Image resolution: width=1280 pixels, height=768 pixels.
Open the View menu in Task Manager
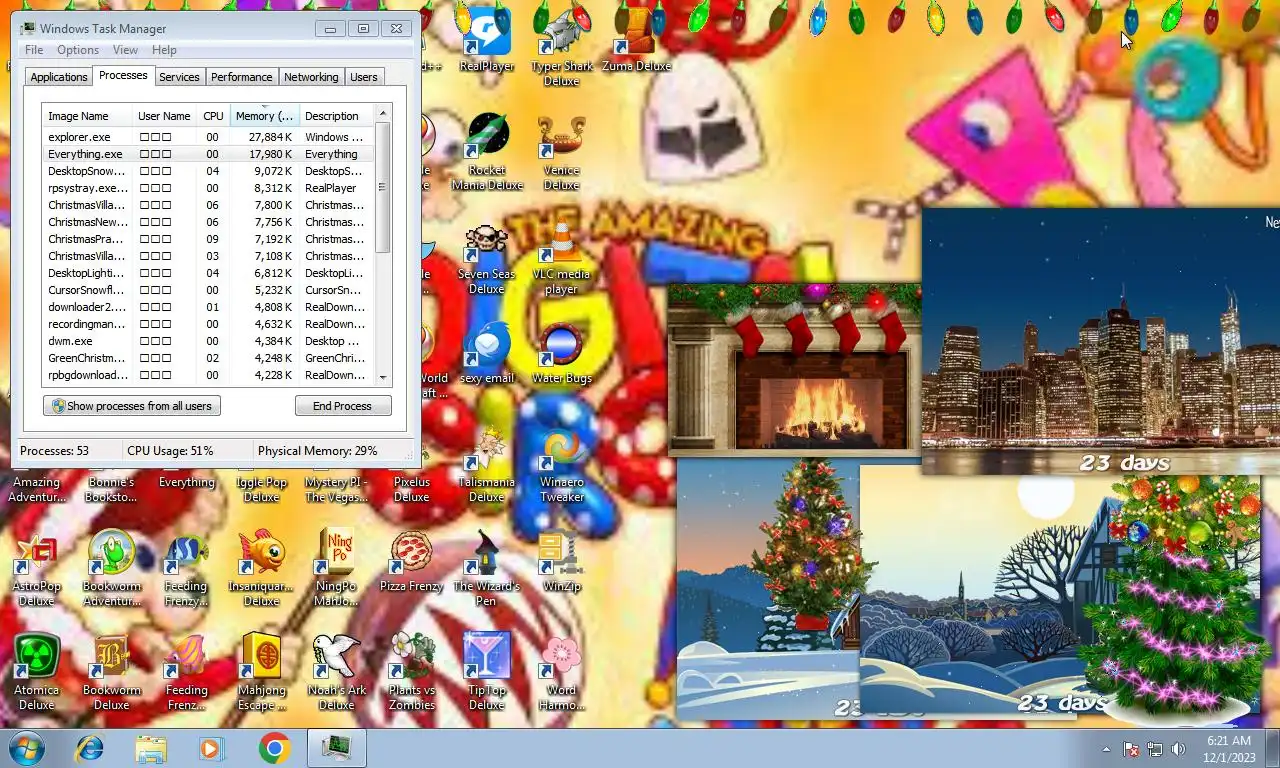(125, 50)
